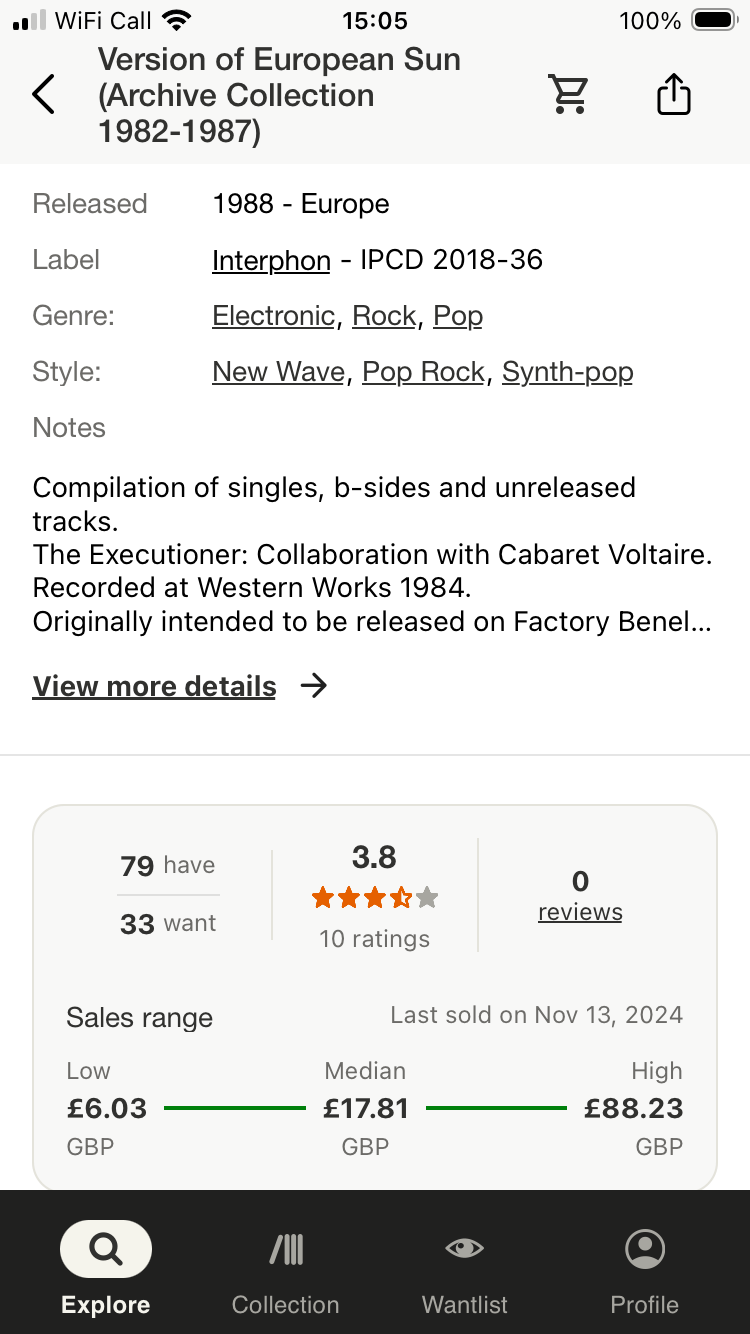
Task: Select the Pop Rock style link
Action: (x=423, y=373)
